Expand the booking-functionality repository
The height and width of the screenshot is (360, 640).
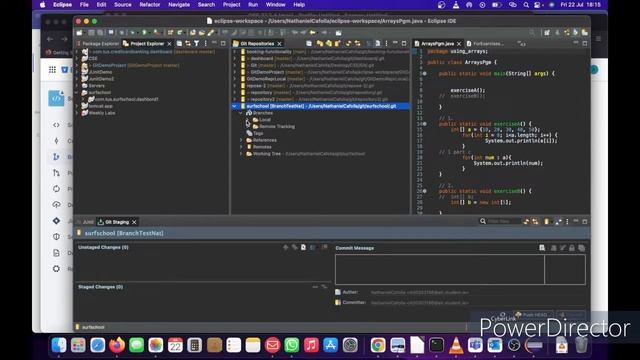point(235,52)
